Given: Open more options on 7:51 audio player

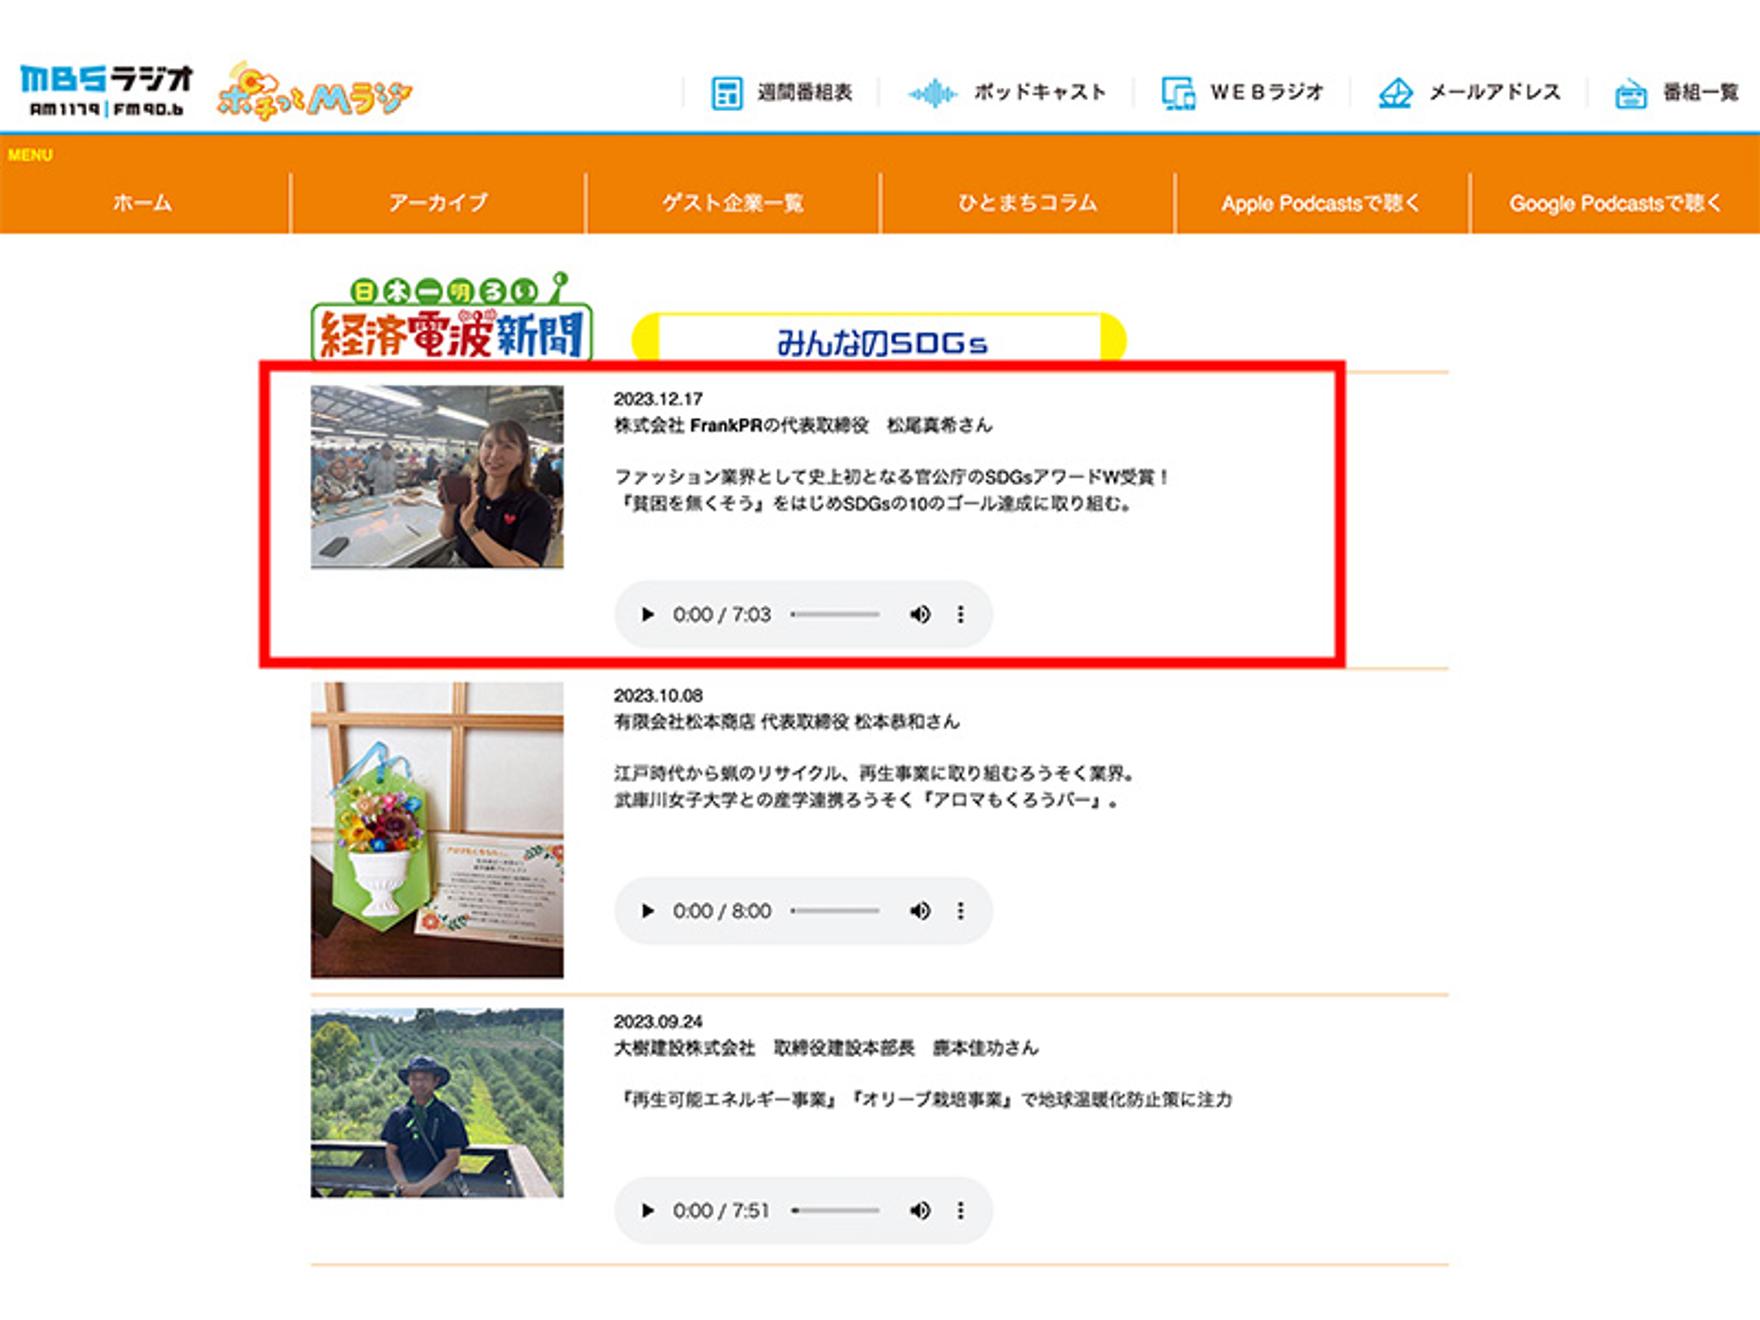Looking at the screenshot, I should point(961,1210).
